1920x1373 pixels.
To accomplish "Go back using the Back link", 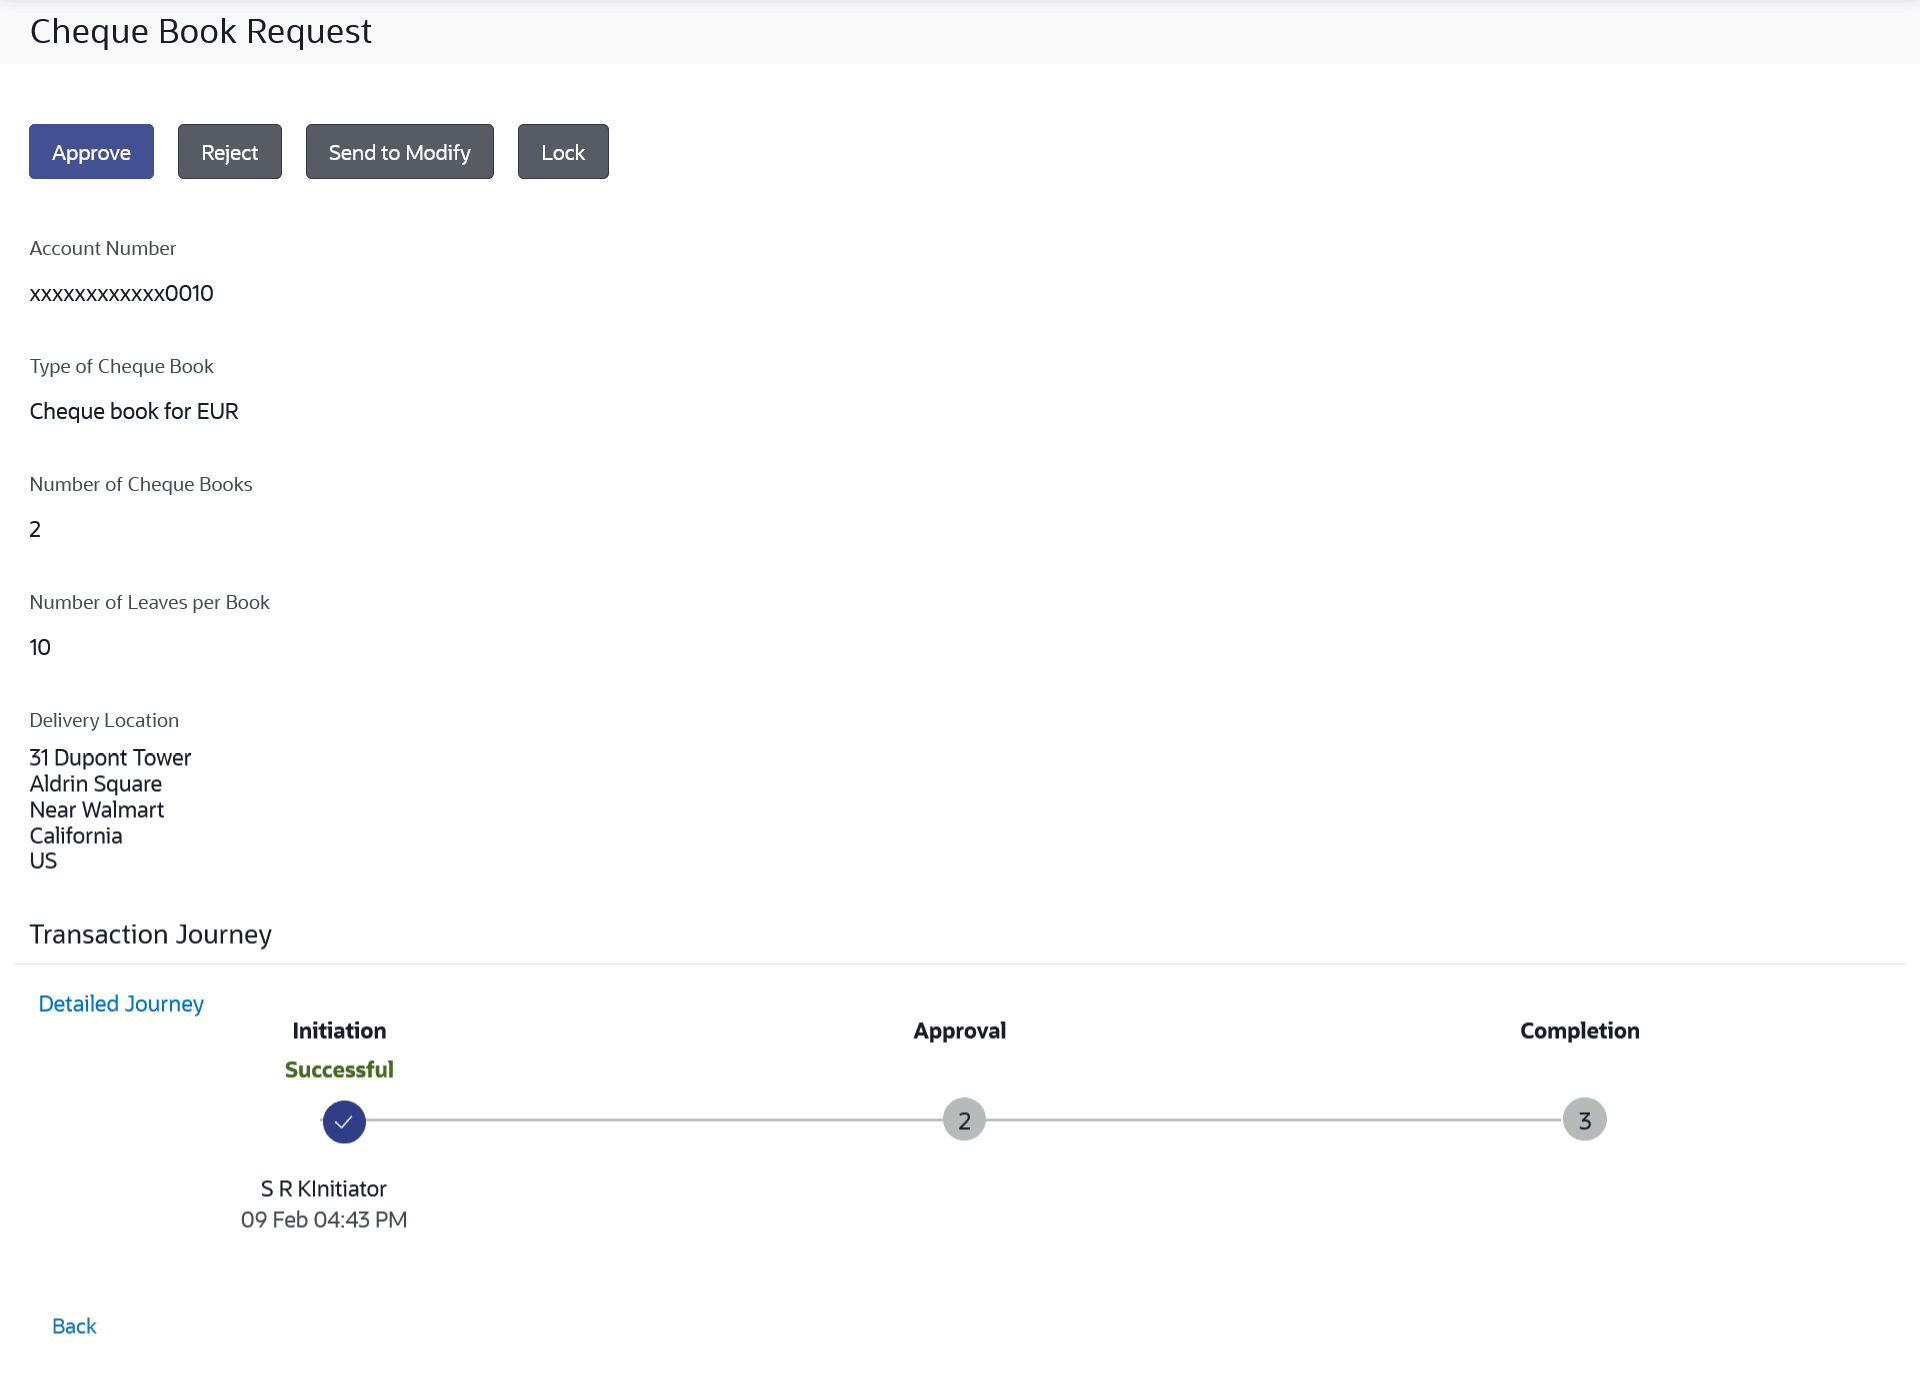I will pyautogui.click(x=74, y=1326).
